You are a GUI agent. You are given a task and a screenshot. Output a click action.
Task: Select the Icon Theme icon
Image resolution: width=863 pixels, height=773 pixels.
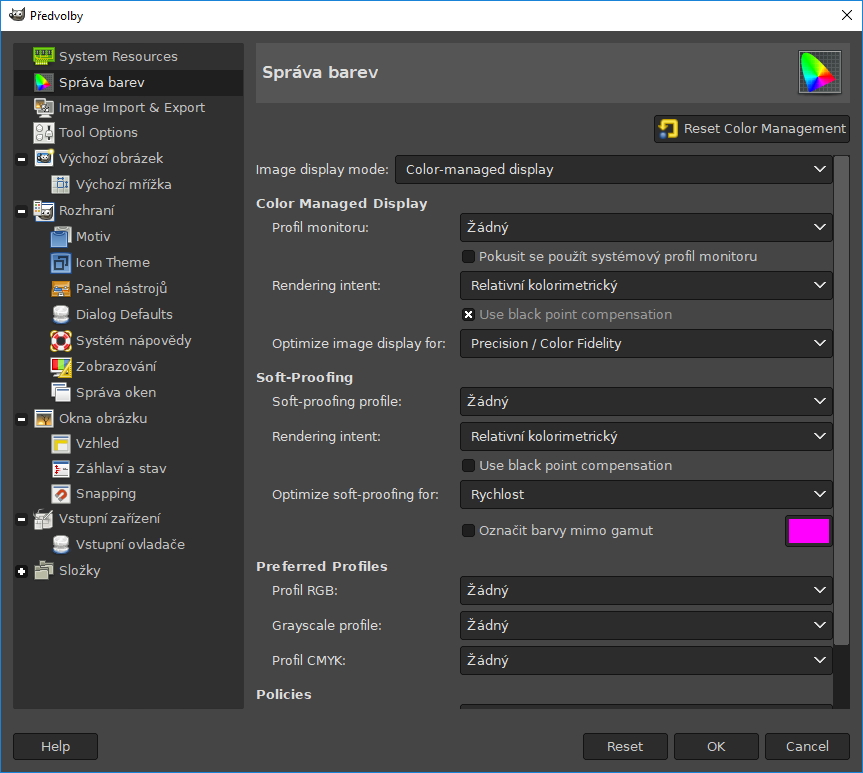pyautogui.click(x=61, y=262)
